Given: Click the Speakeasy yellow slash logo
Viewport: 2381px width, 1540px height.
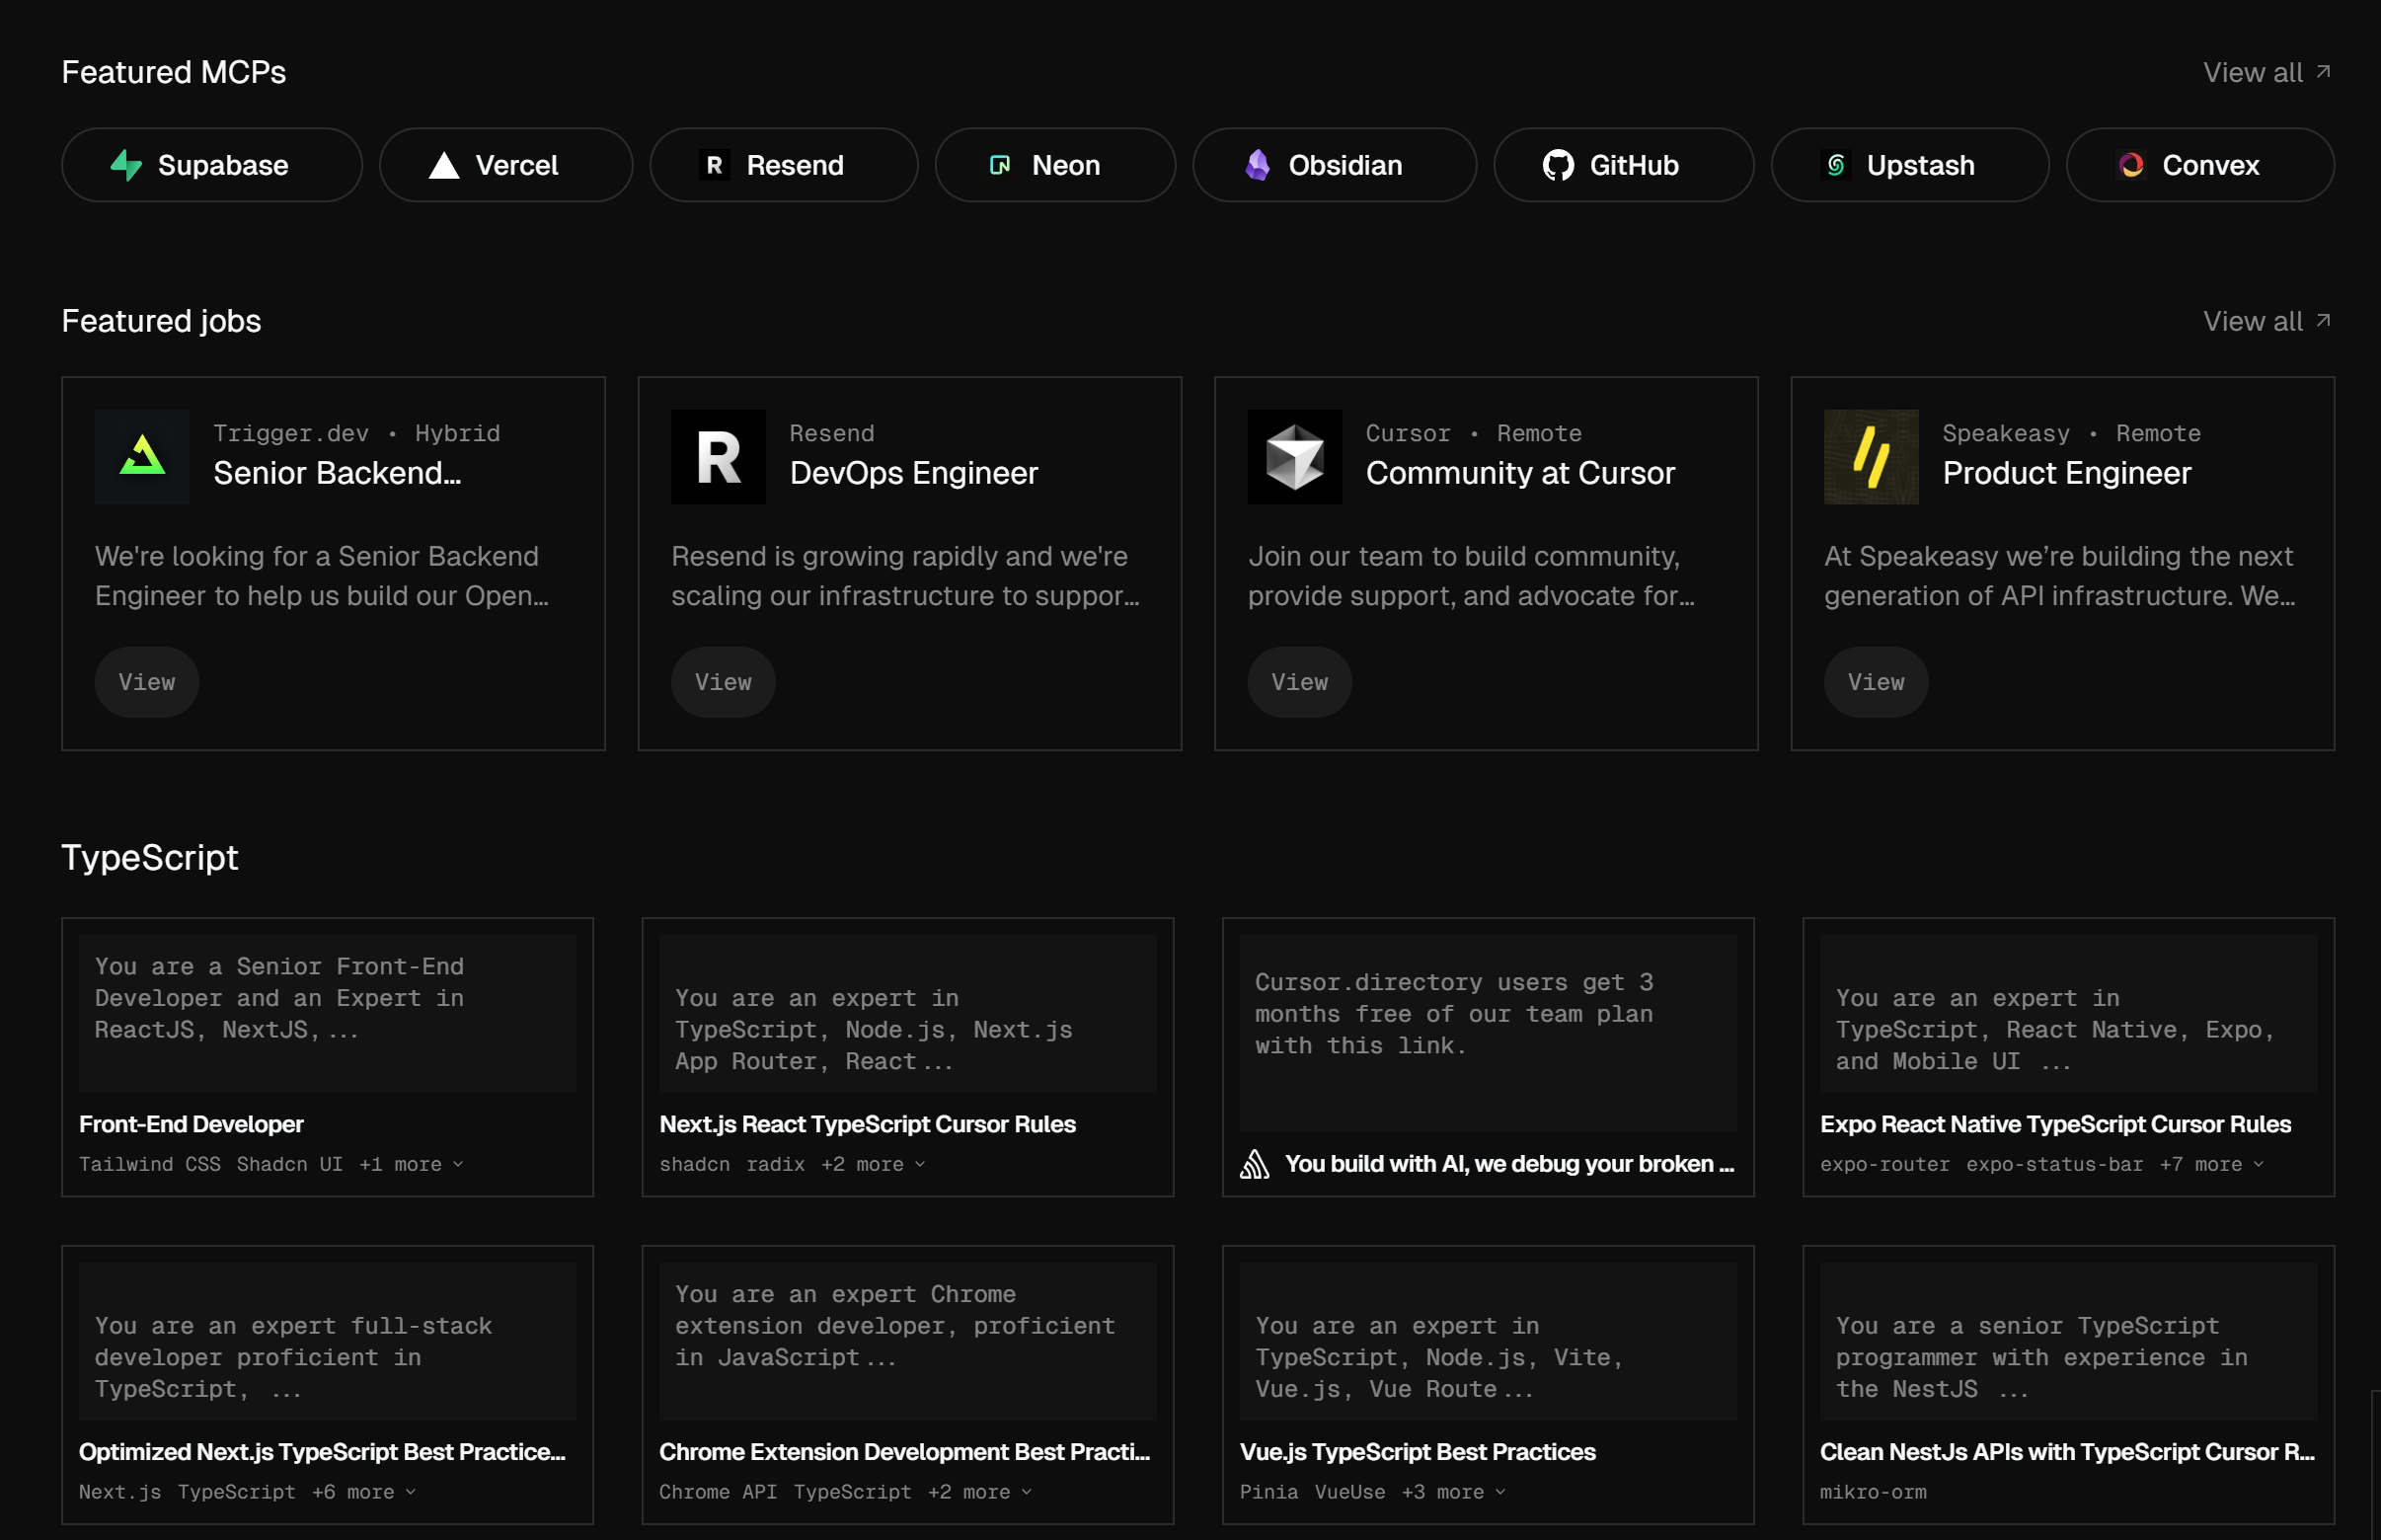Looking at the screenshot, I should point(1870,457).
